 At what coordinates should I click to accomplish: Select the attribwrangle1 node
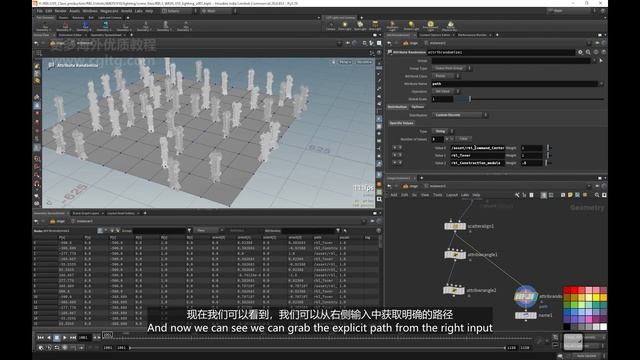click(455, 255)
